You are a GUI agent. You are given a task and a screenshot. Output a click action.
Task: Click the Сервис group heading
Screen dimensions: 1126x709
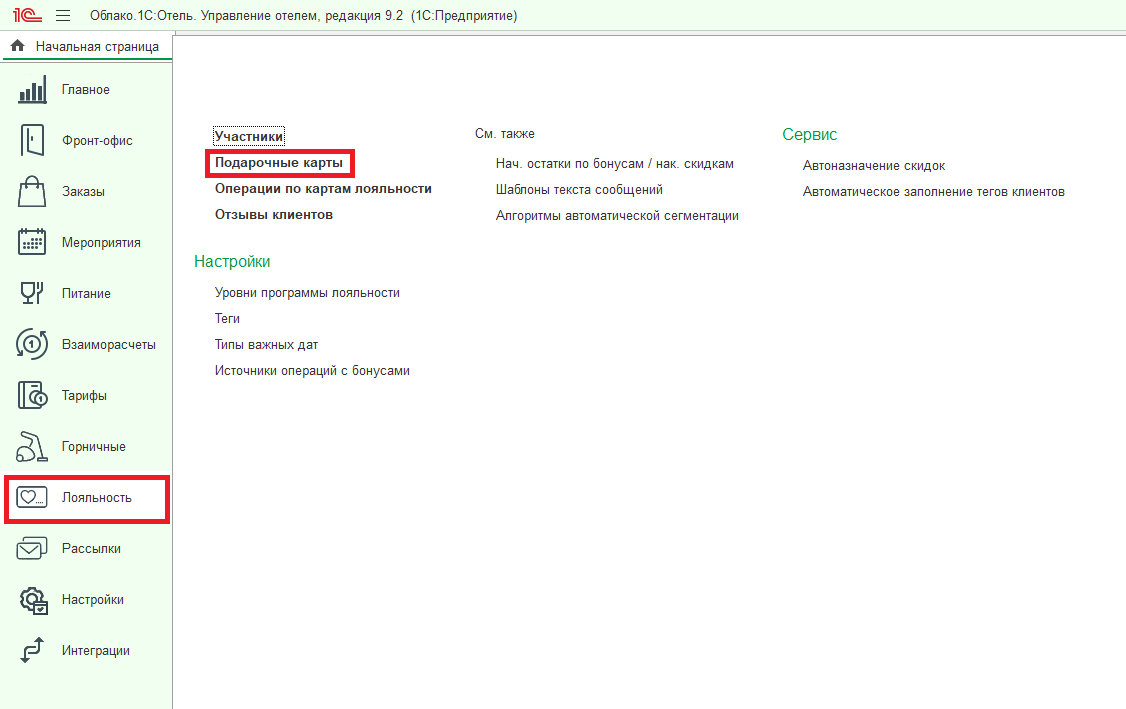(x=809, y=134)
